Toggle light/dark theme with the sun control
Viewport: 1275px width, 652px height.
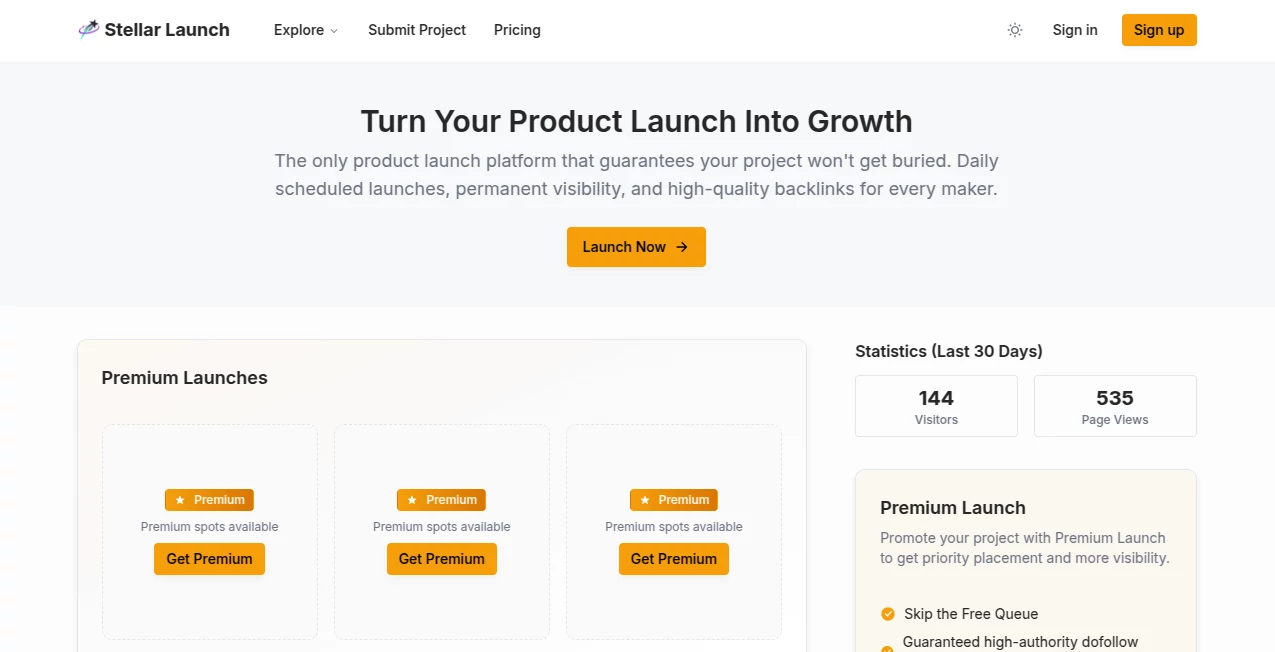pos(1015,30)
